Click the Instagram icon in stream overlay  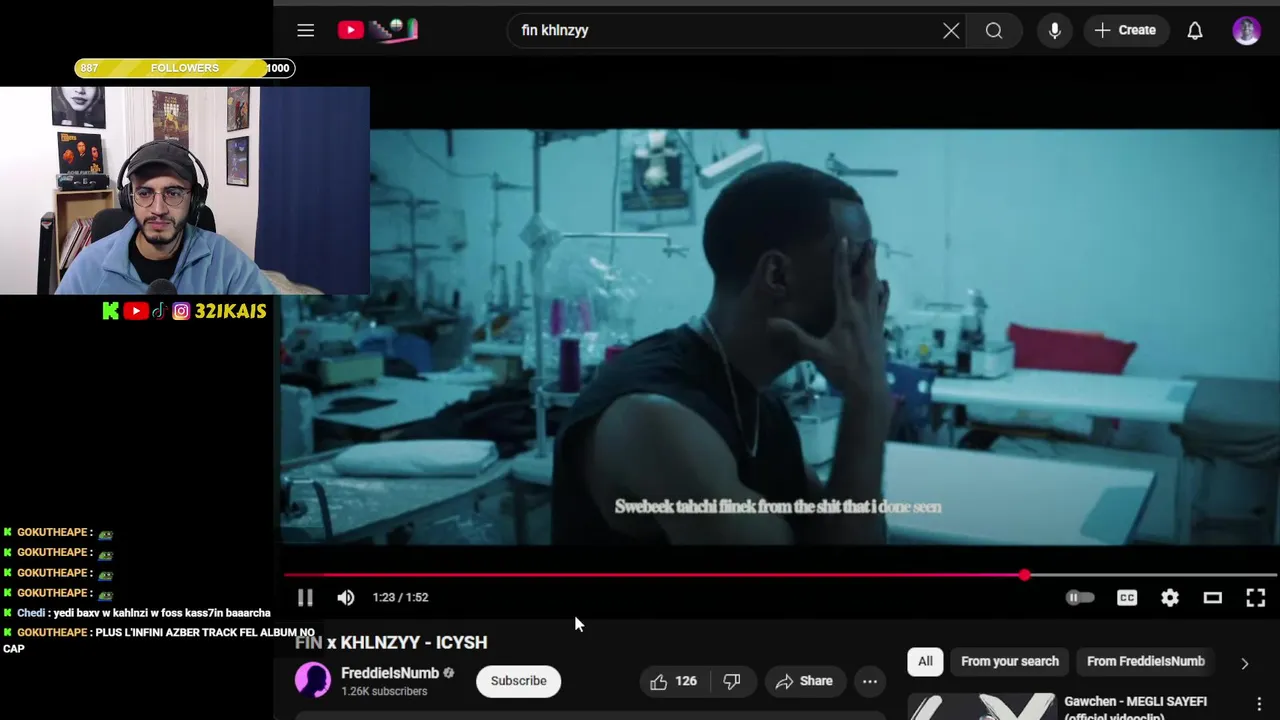(181, 311)
